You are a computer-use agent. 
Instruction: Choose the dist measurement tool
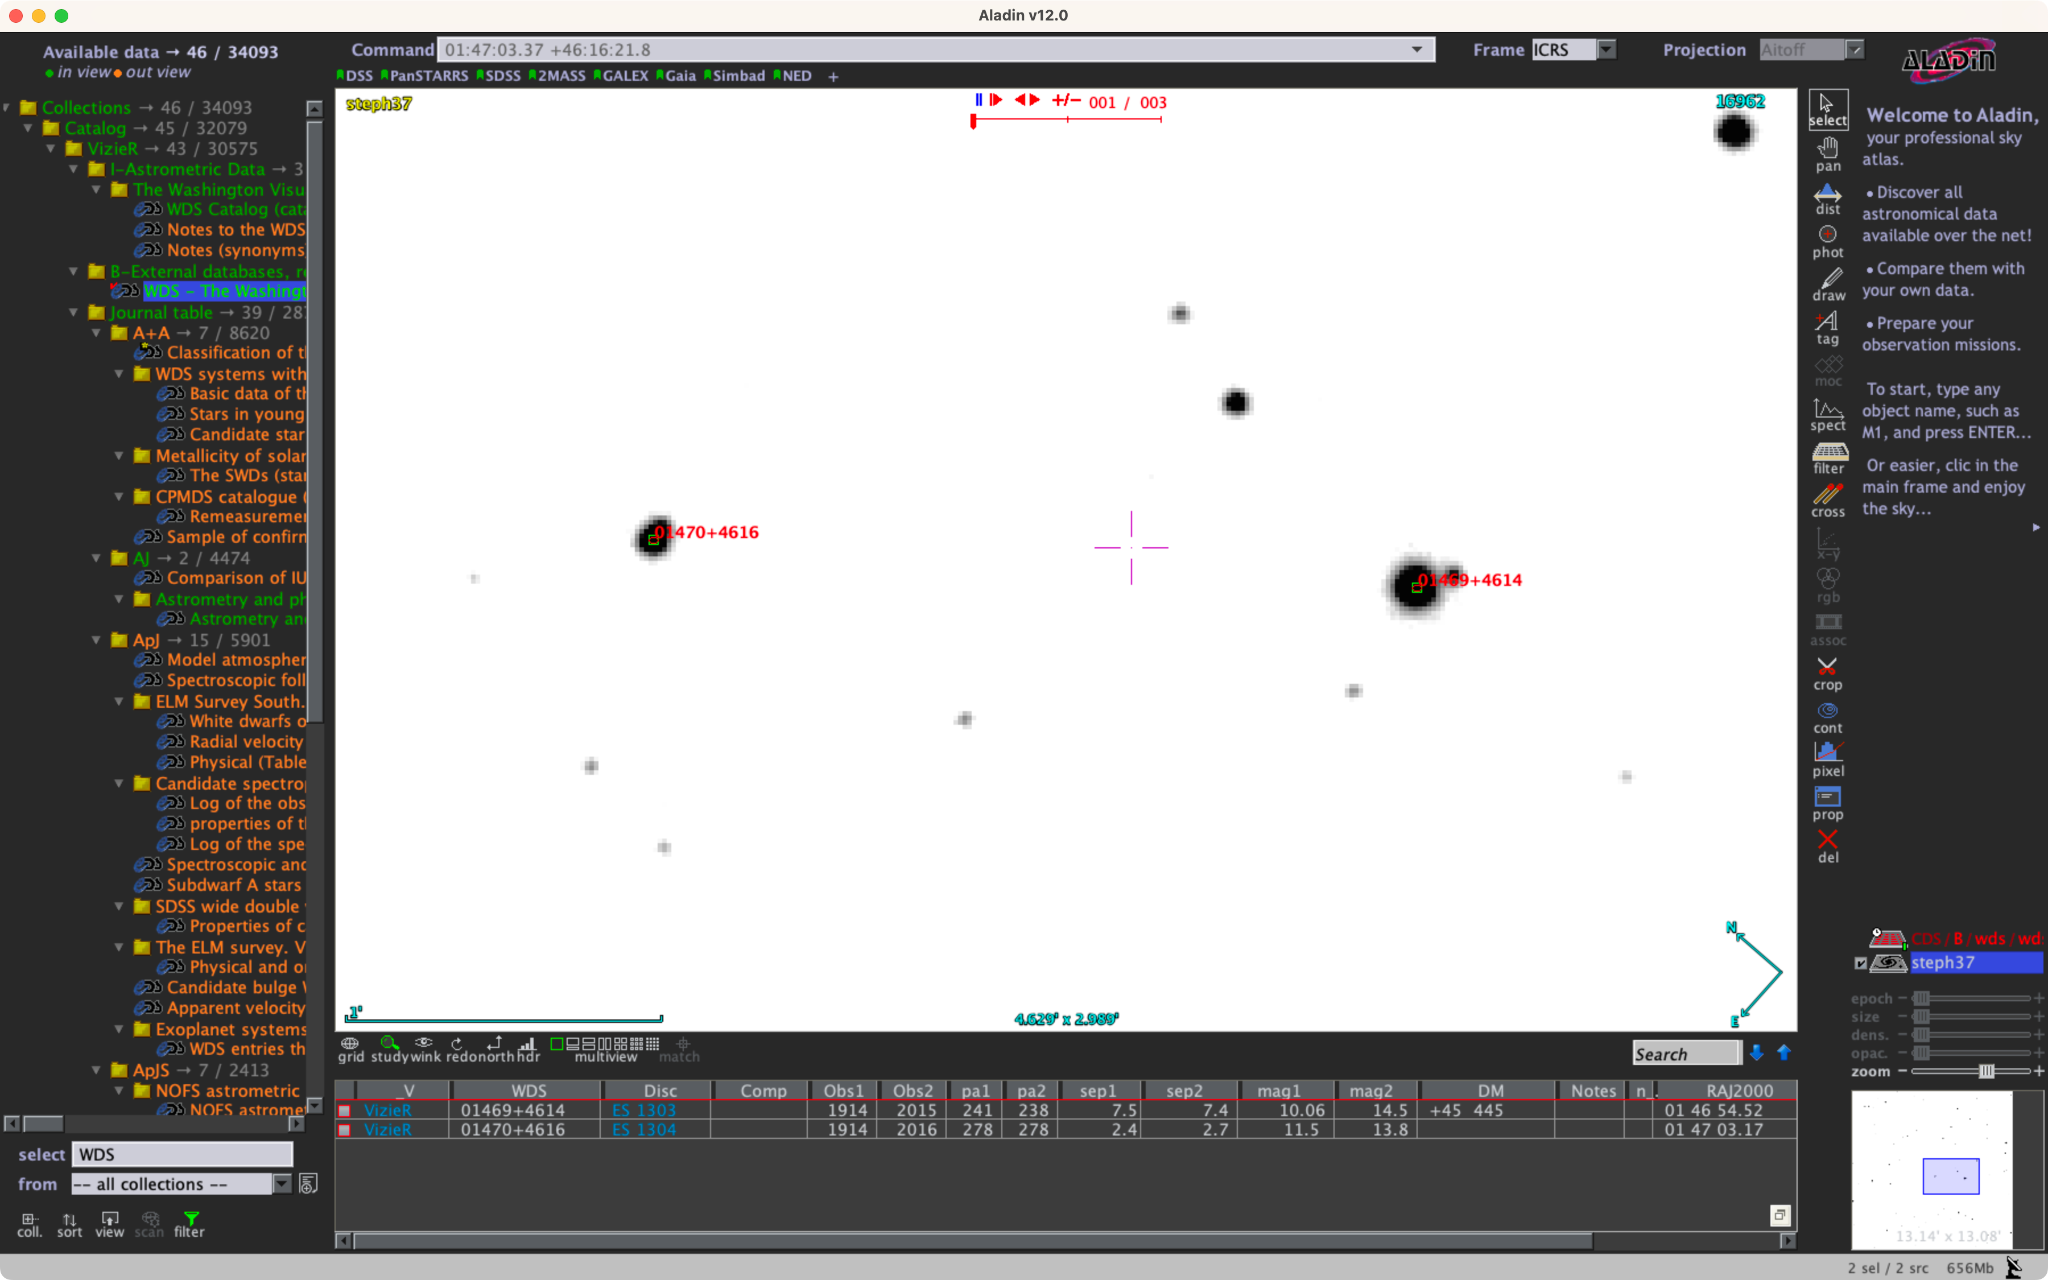pos(1827,198)
